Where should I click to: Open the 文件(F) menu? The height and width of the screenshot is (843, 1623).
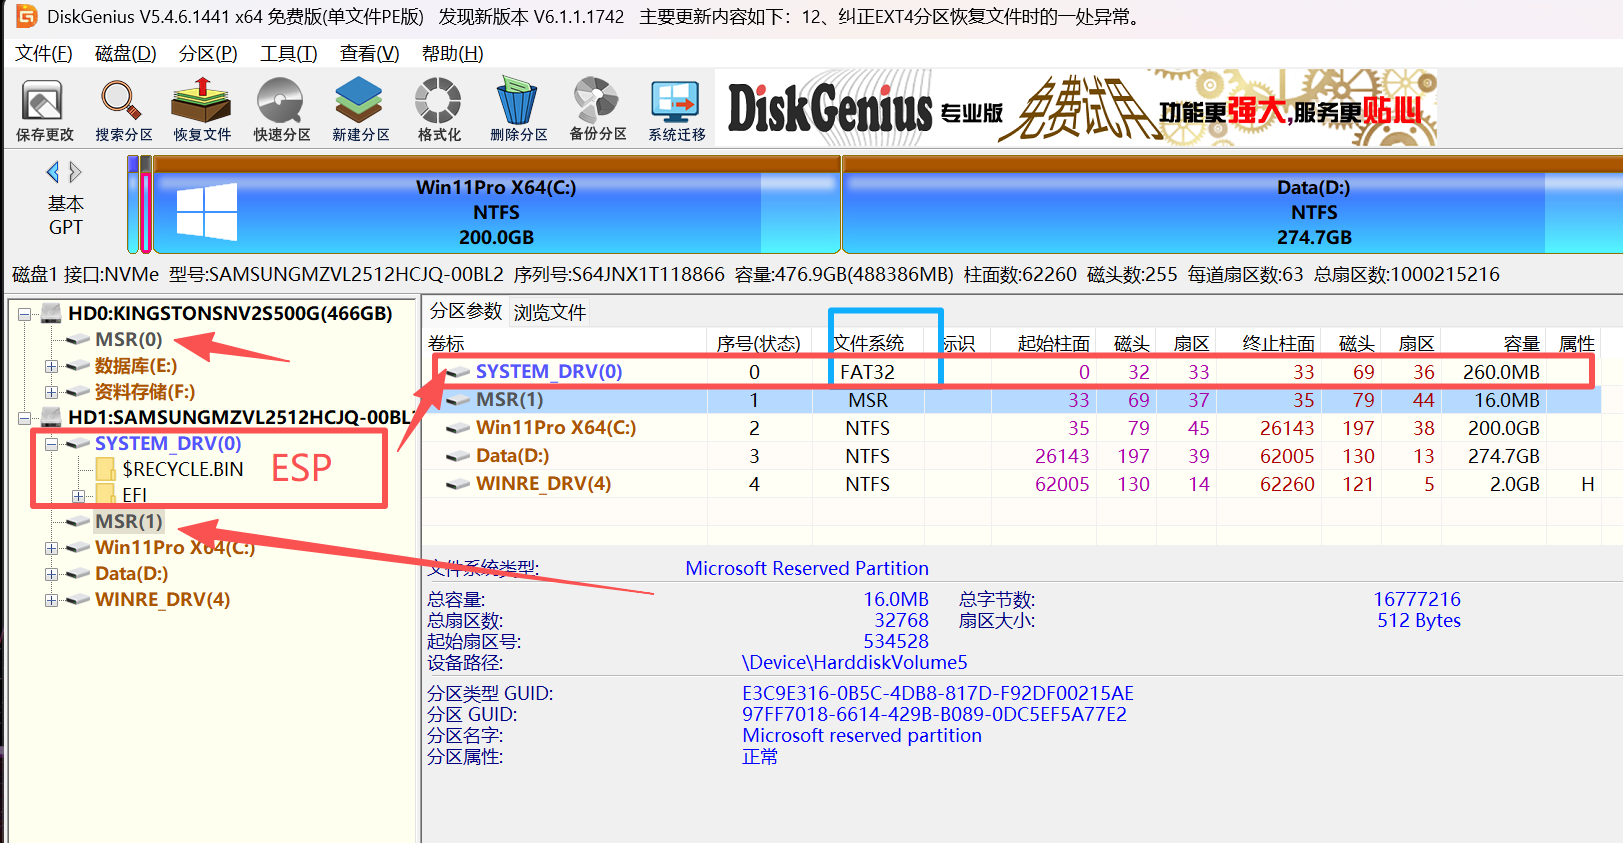(x=44, y=53)
